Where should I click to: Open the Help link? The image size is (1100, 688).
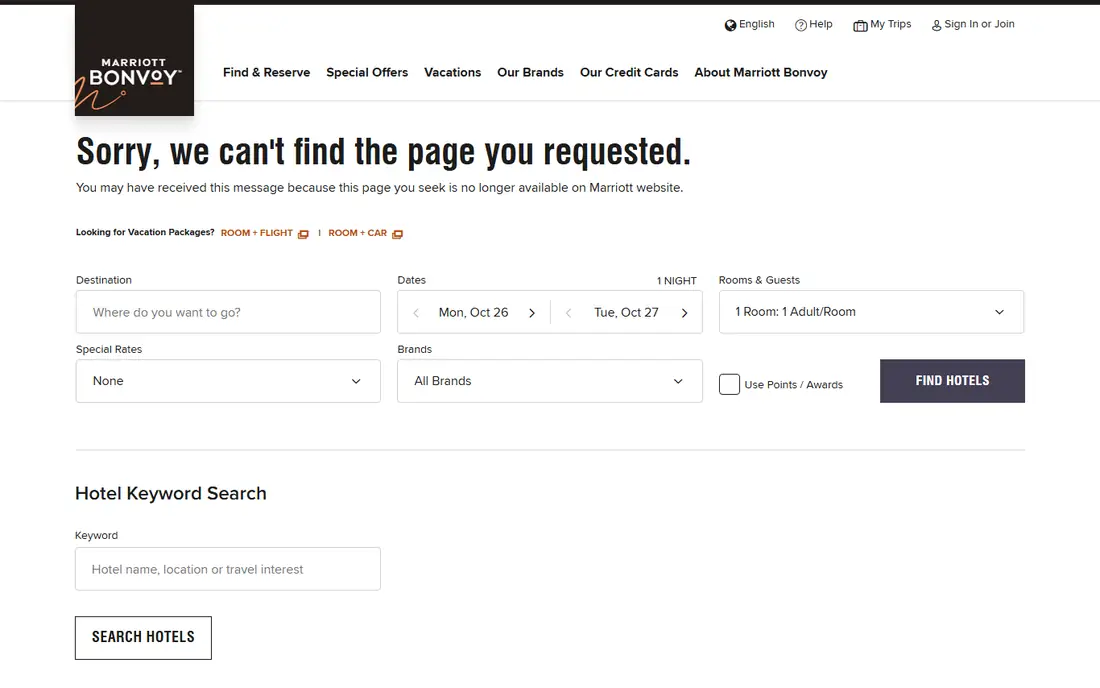tap(821, 24)
